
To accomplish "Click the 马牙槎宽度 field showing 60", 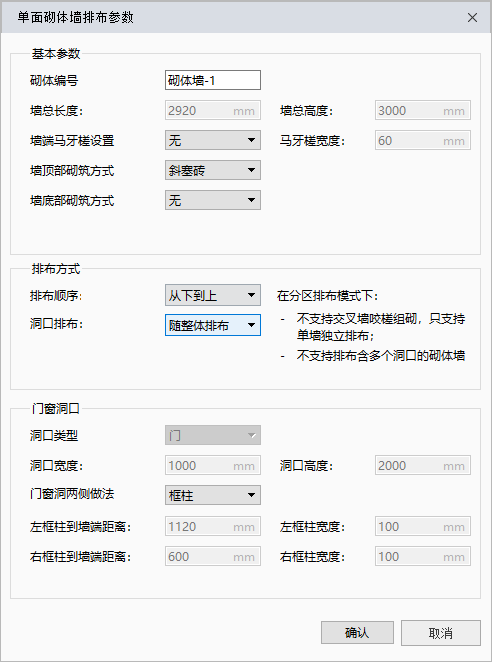I will click(423, 140).
